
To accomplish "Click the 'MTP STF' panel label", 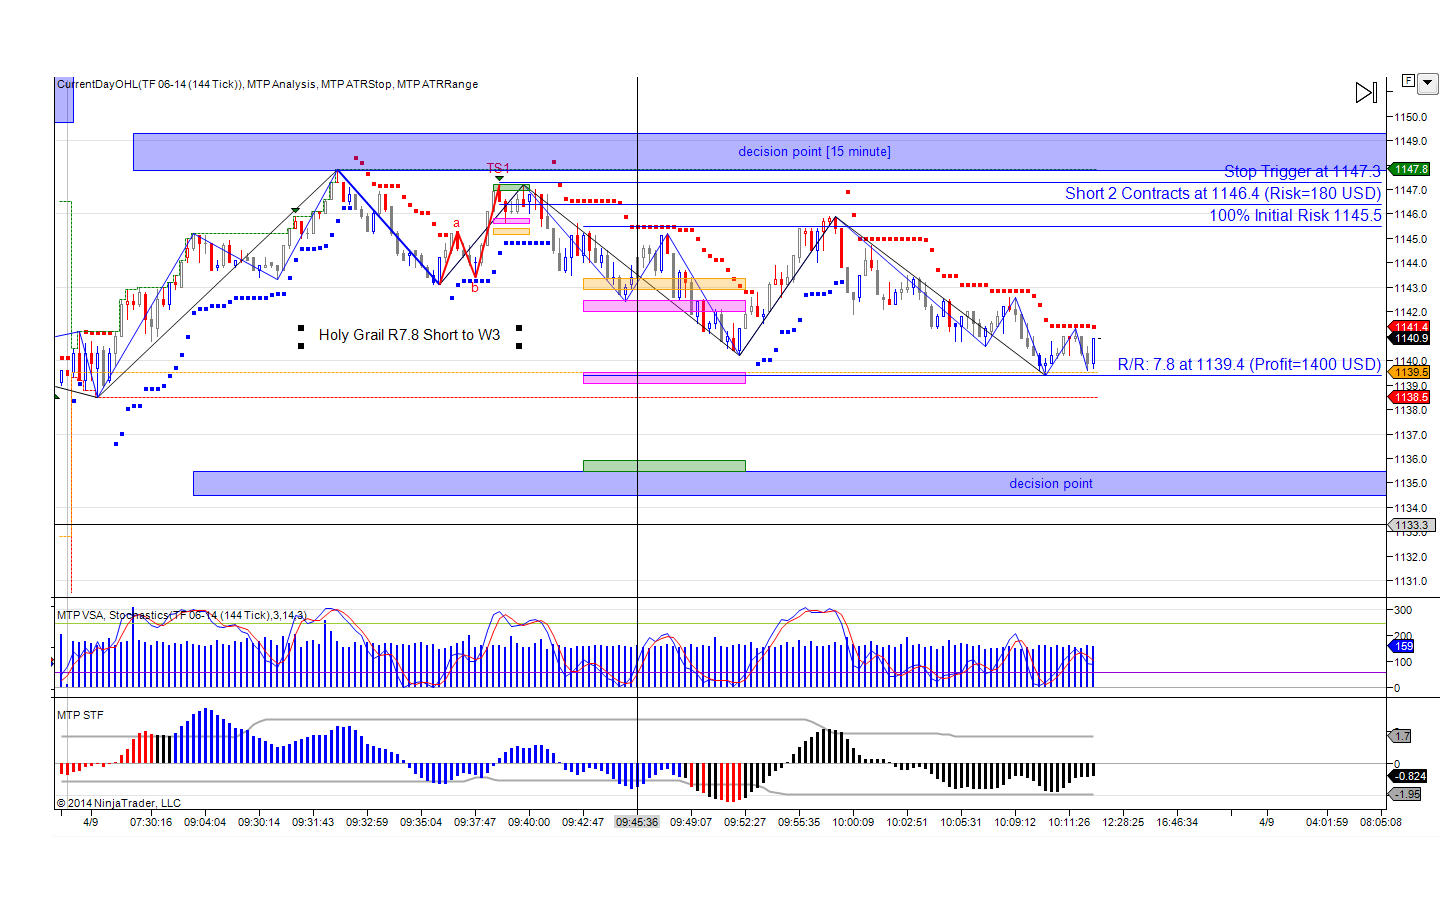I will [x=80, y=715].
